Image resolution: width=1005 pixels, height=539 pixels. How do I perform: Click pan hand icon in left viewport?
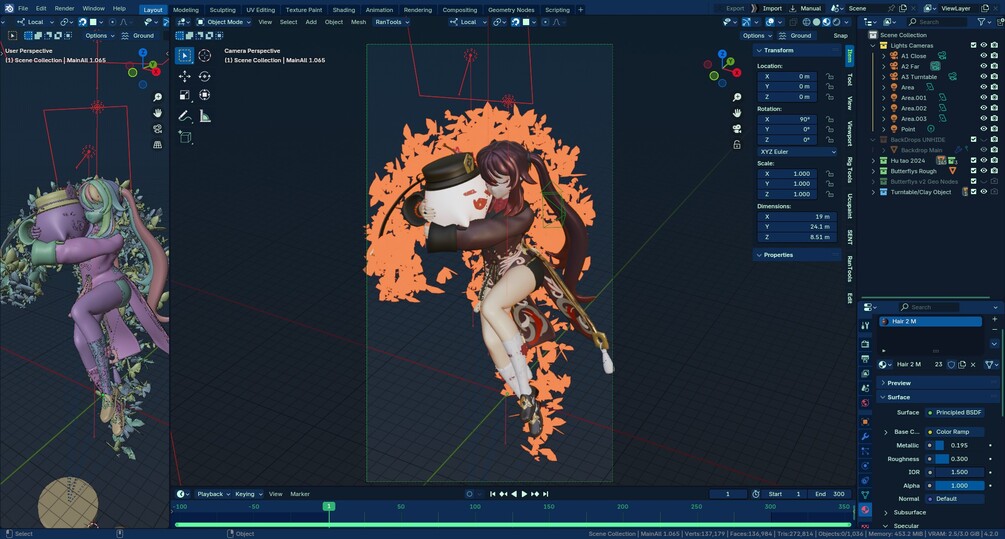click(x=157, y=113)
